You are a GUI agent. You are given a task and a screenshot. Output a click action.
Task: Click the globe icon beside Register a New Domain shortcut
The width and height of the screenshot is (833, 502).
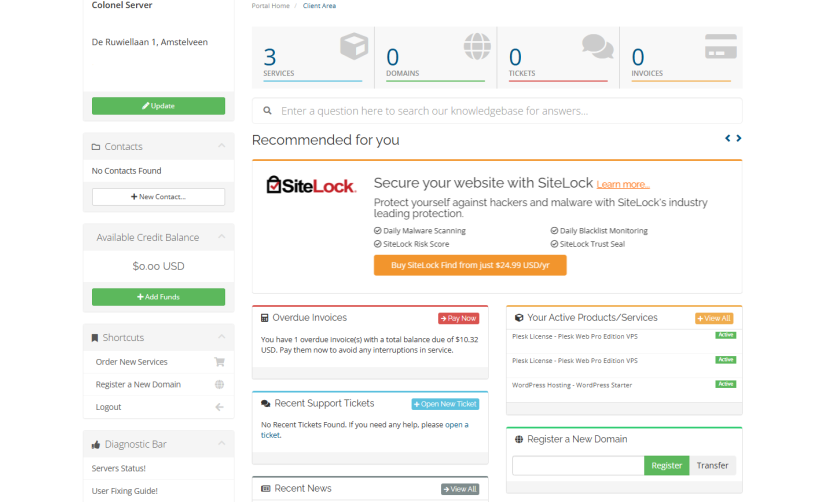pos(219,385)
